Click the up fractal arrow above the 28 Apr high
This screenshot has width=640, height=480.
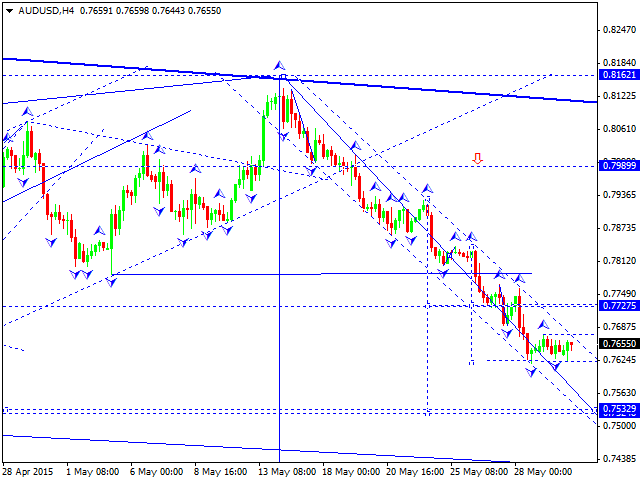[27, 111]
